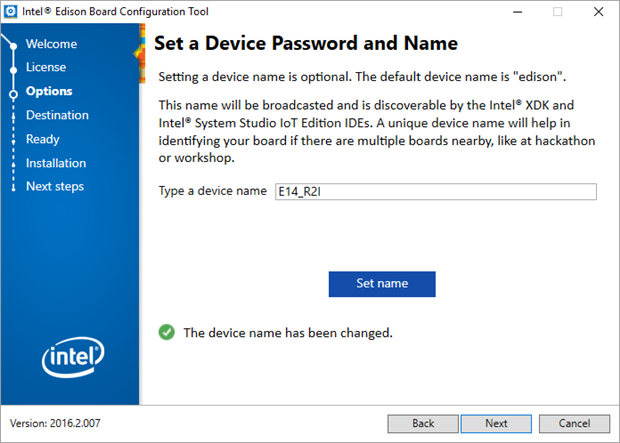
Task: Click the green success checkmark icon
Action: pyautogui.click(x=167, y=332)
